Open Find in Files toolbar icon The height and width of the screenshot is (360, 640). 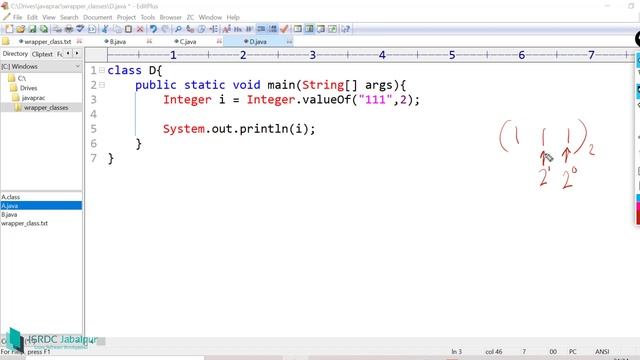[x=201, y=29]
